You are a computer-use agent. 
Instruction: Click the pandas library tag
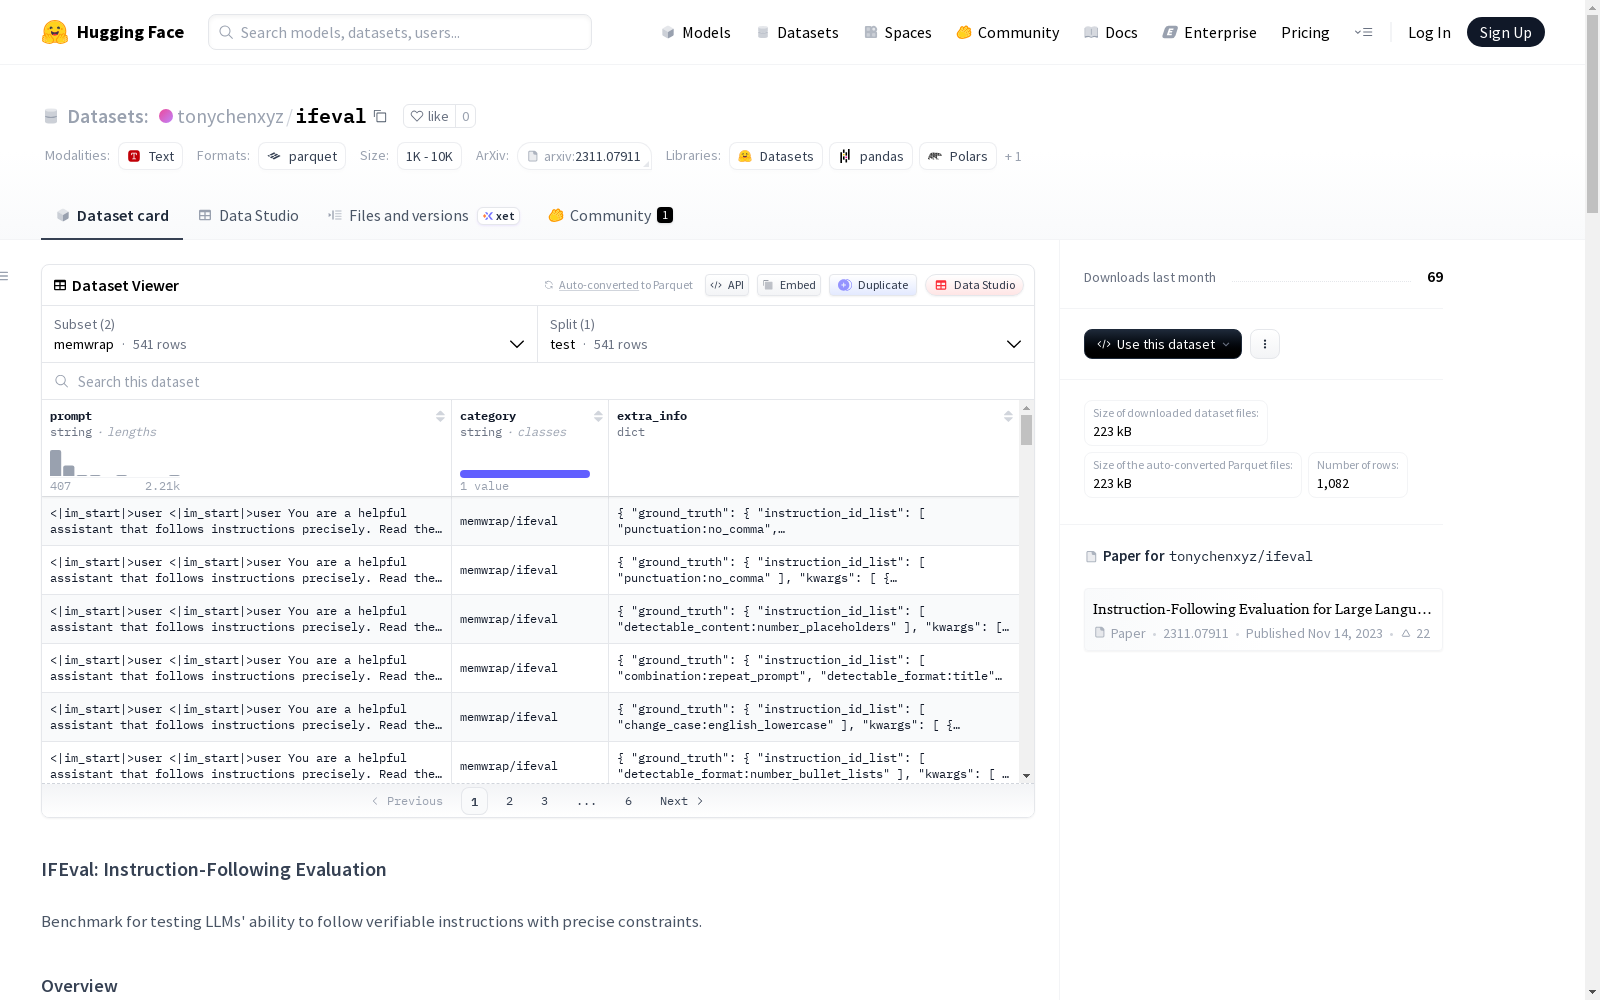[871, 156]
